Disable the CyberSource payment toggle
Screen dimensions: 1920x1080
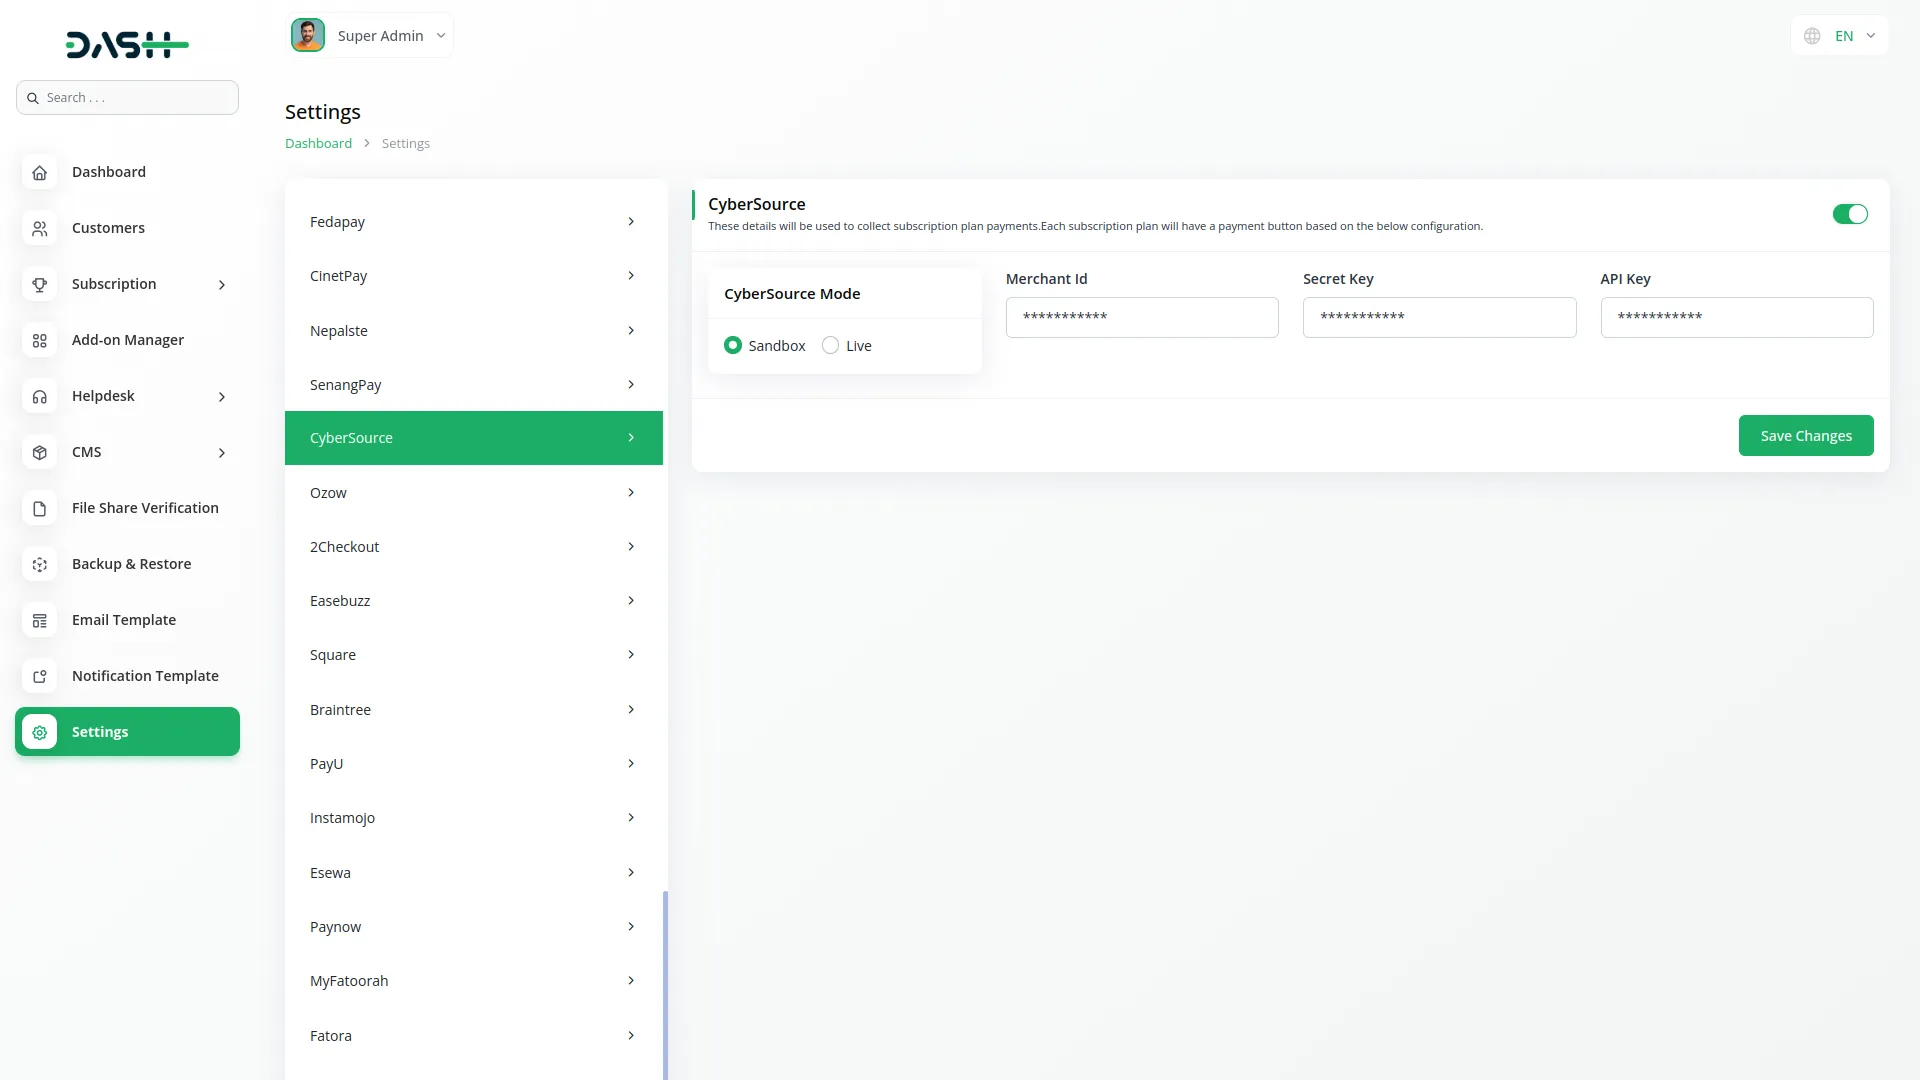tap(1850, 214)
